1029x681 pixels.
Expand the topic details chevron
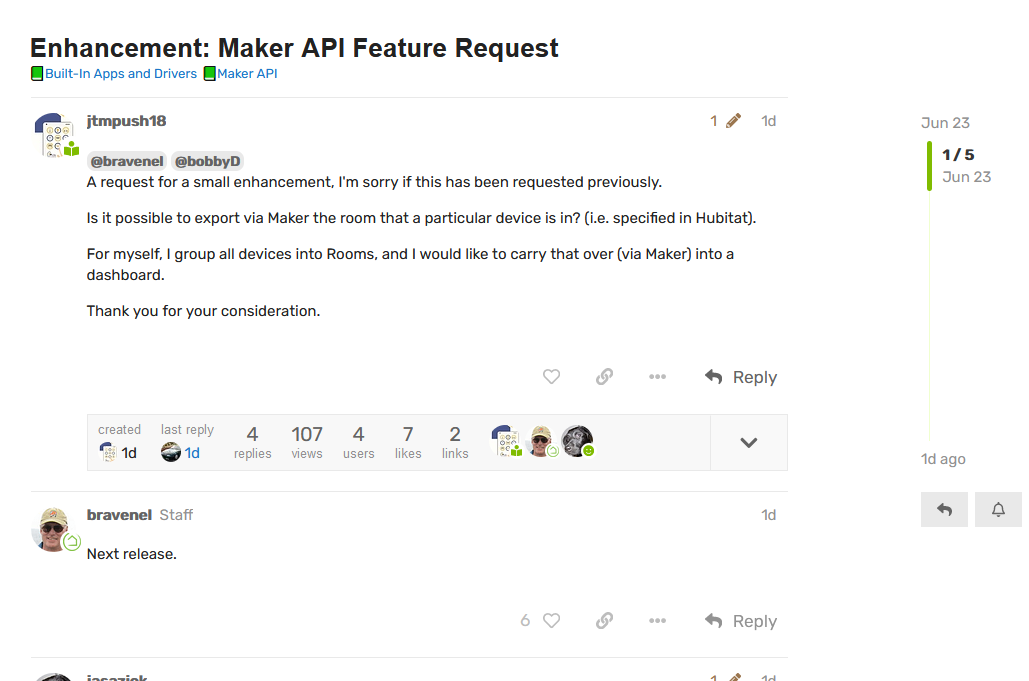pos(748,442)
